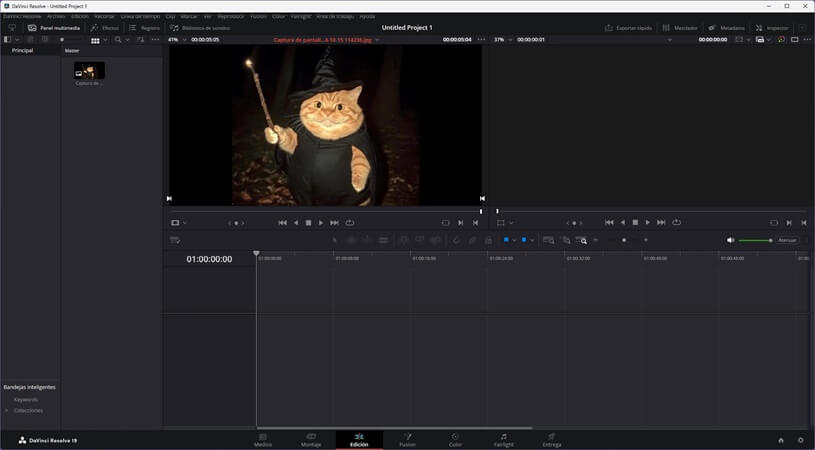Toggle bin list sidebar icon
This screenshot has height=450, width=815.
(x=7, y=39)
